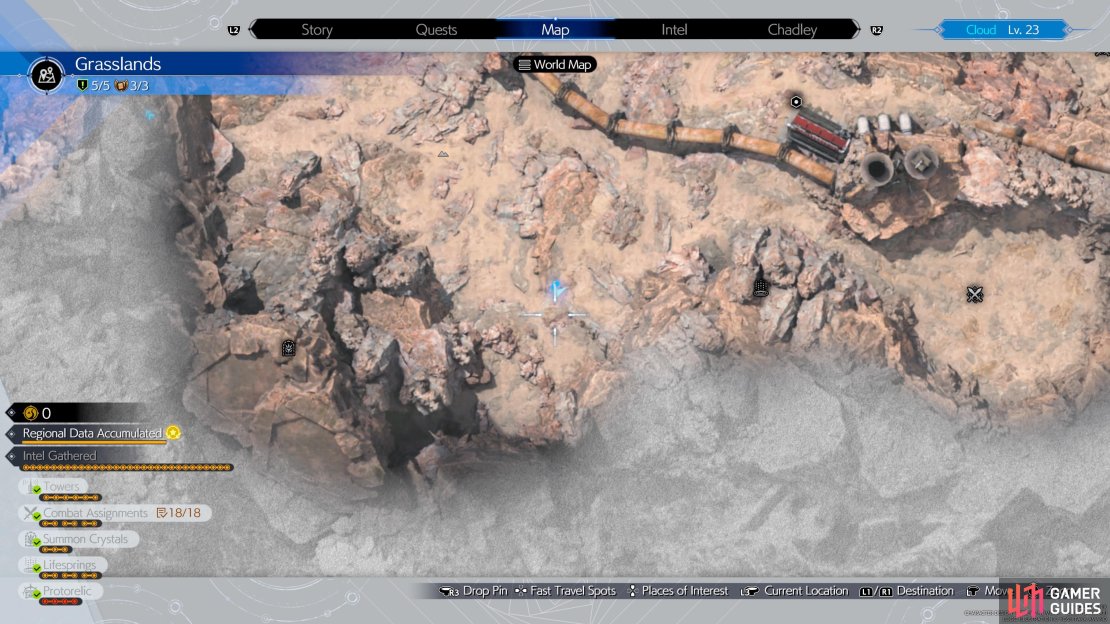
Task: Open the Story tab
Action: (316, 30)
